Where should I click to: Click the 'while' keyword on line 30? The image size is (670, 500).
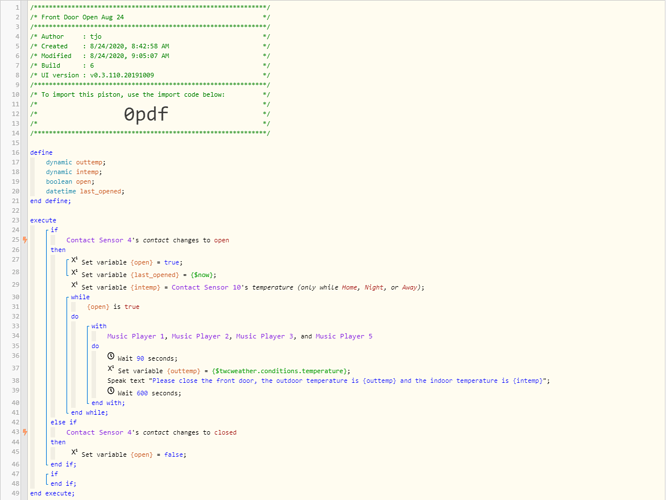coord(80,297)
